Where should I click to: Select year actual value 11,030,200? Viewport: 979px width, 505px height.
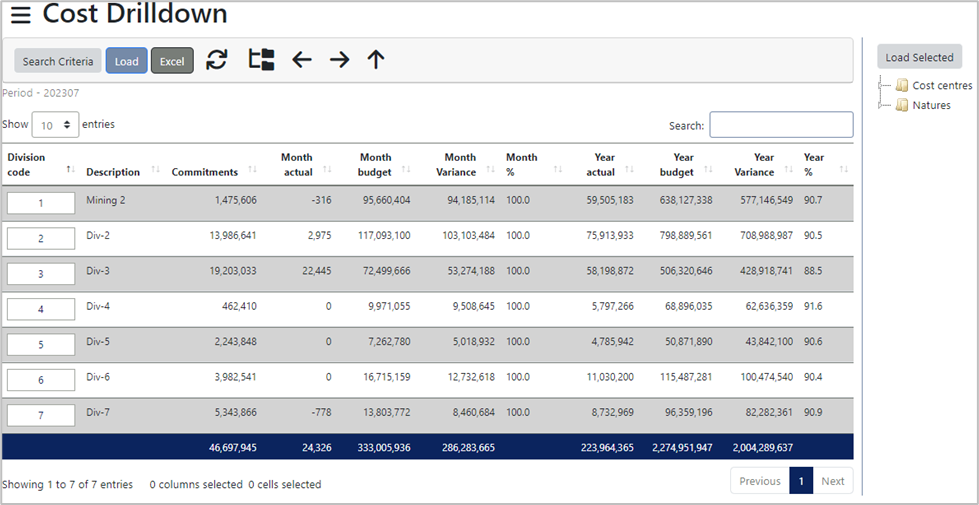(x=609, y=377)
